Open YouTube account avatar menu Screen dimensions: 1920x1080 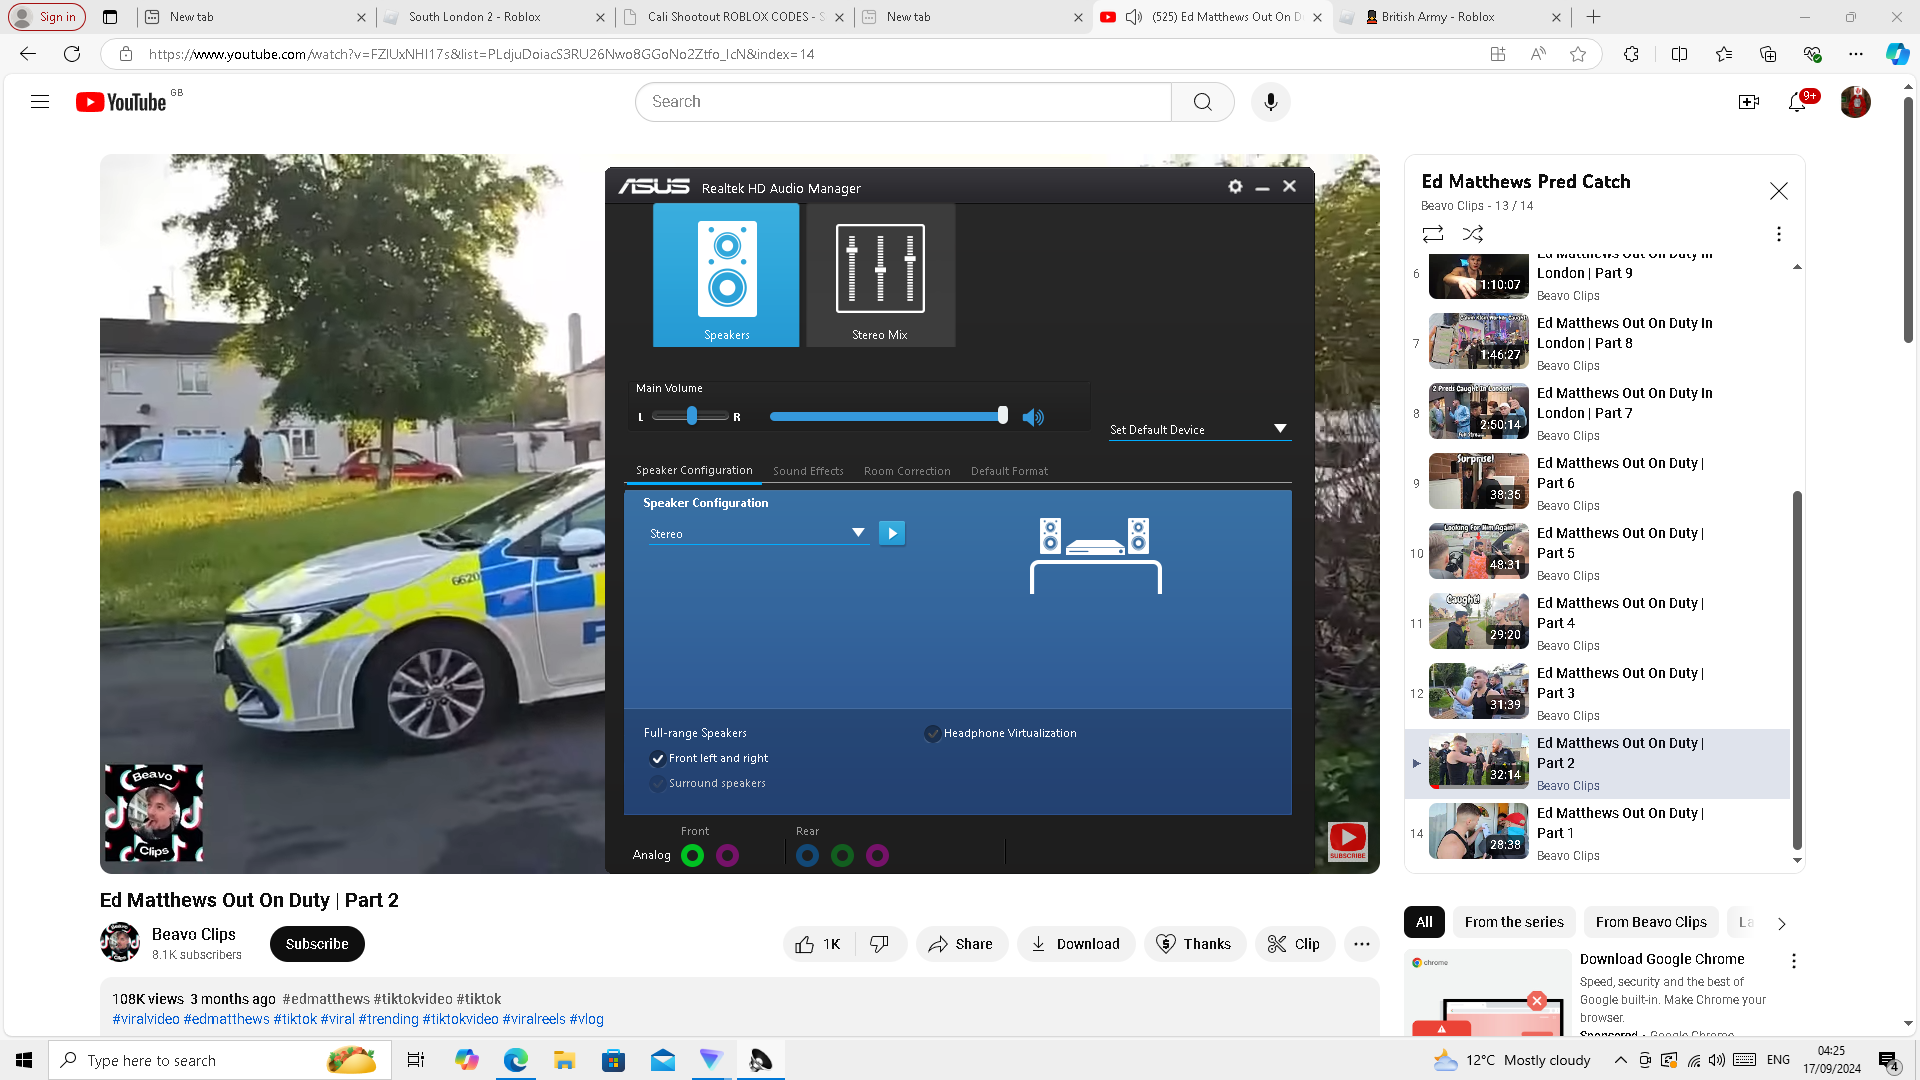(1855, 102)
